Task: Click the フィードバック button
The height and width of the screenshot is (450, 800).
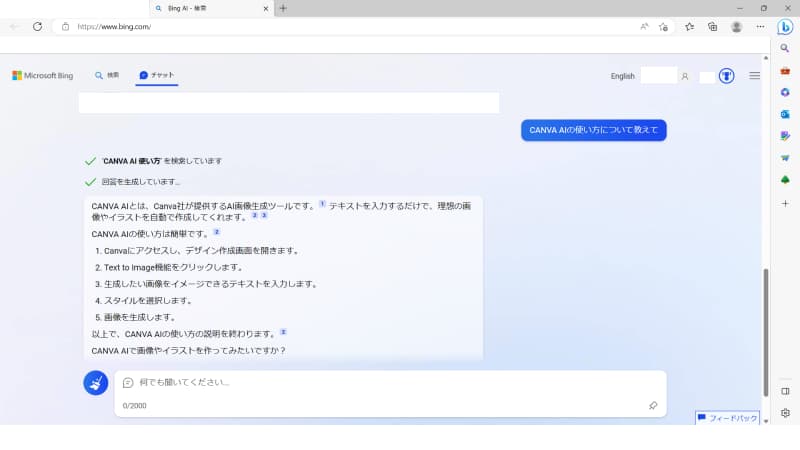Action: [727, 418]
